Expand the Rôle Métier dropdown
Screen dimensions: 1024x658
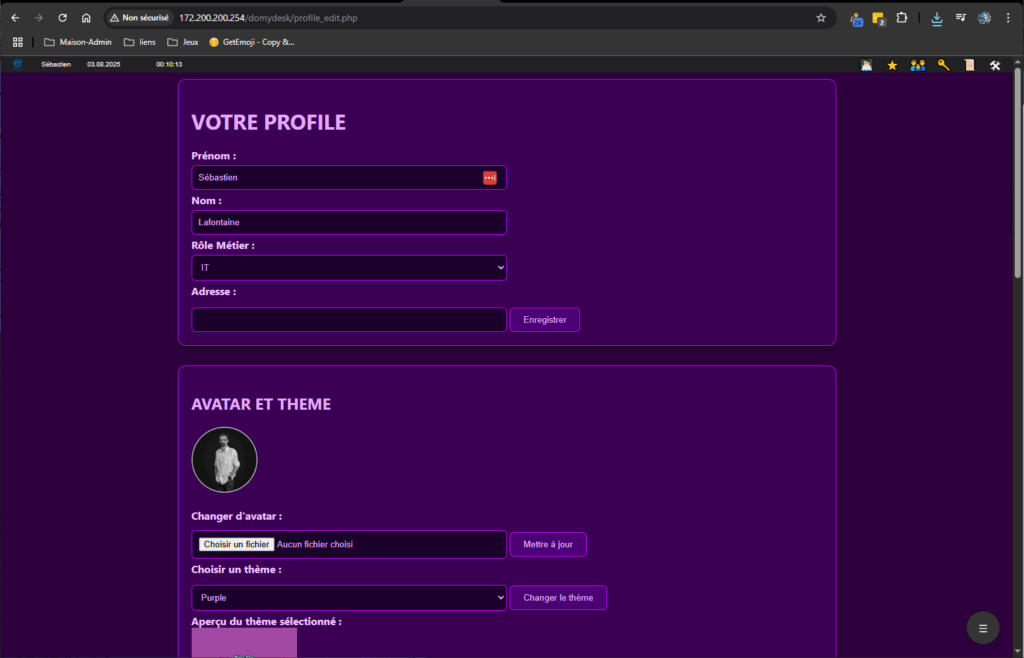(x=348, y=268)
